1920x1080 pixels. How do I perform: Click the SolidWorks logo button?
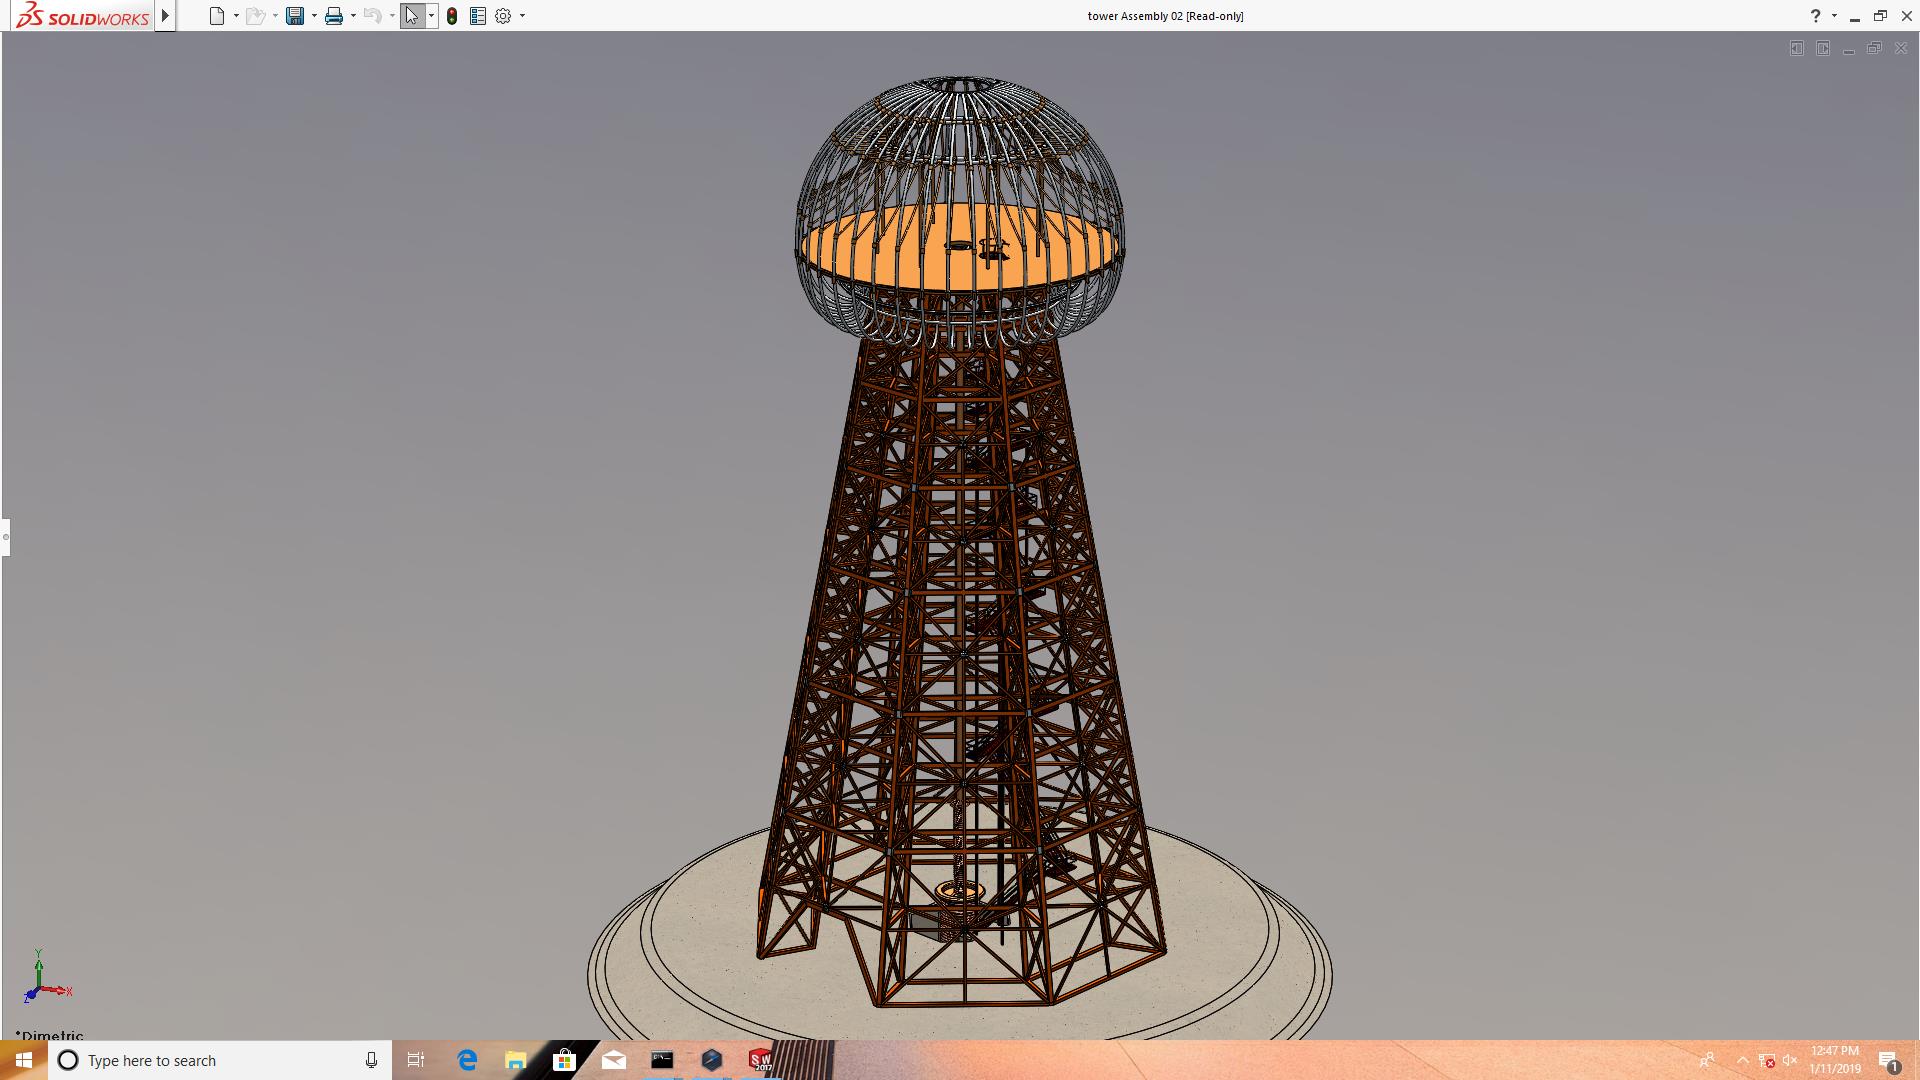[x=82, y=16]
